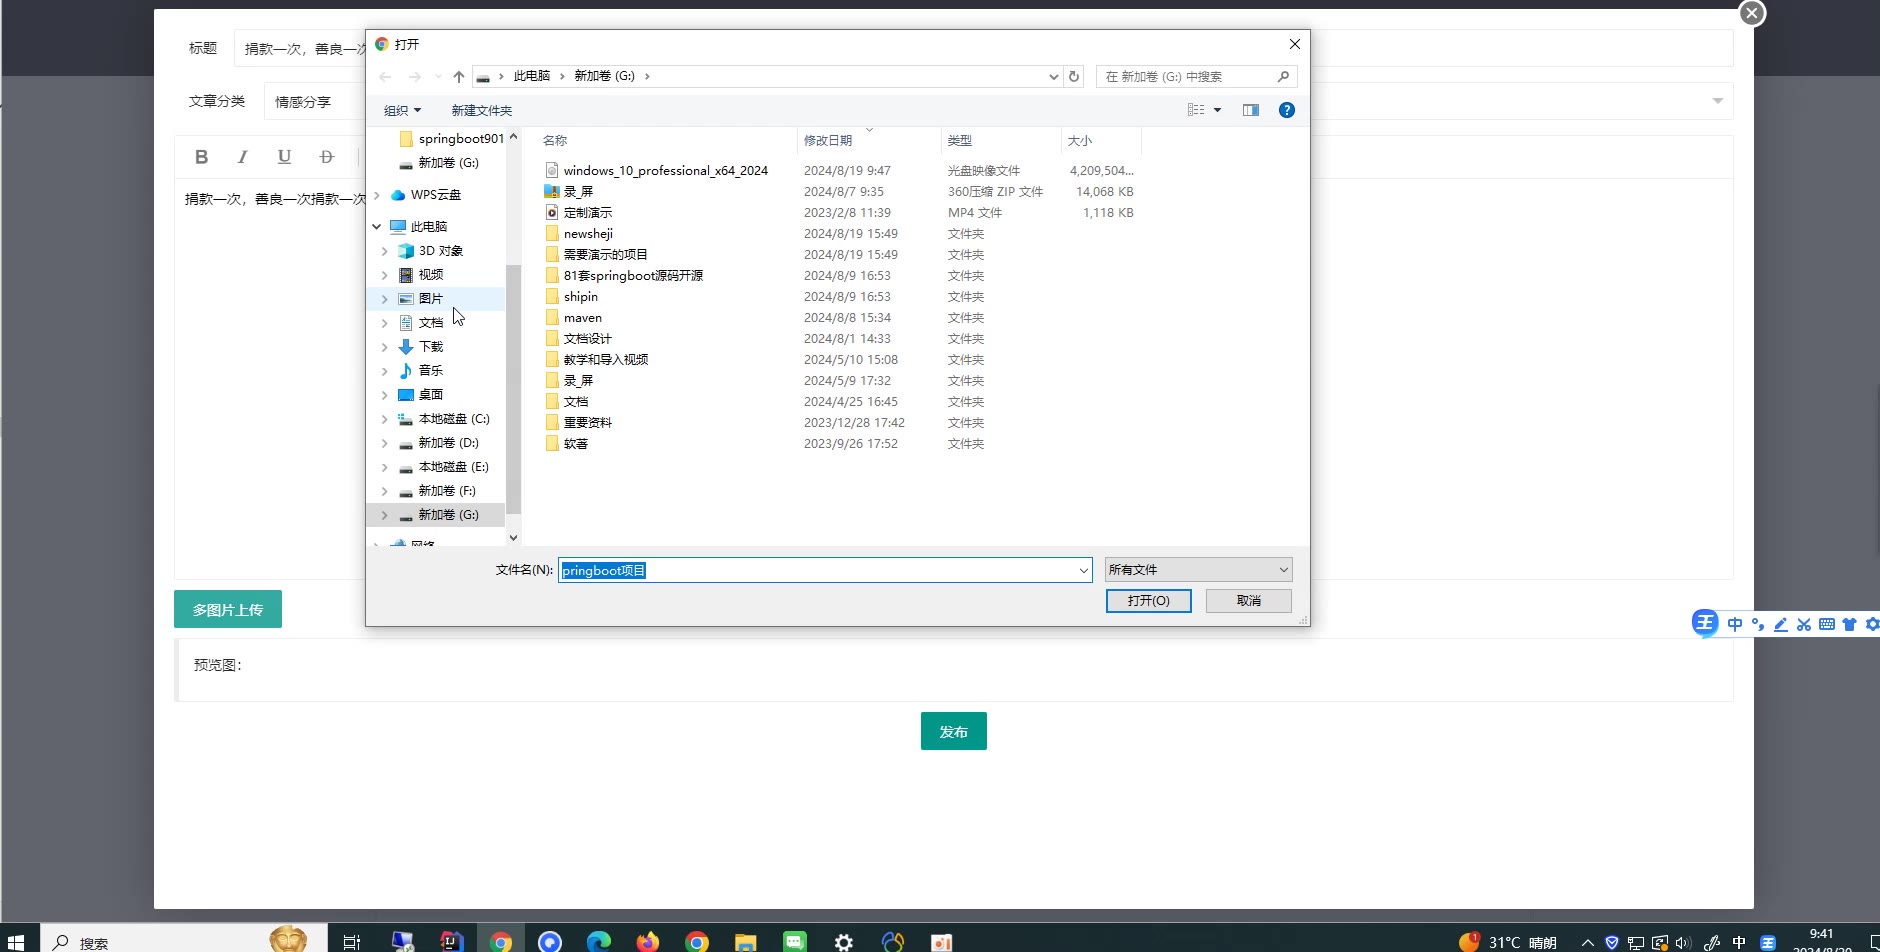Click Strikethrough icon in article editor
Image resolution: width=1880 pixels, height=952 pixels.
point(326,157)
